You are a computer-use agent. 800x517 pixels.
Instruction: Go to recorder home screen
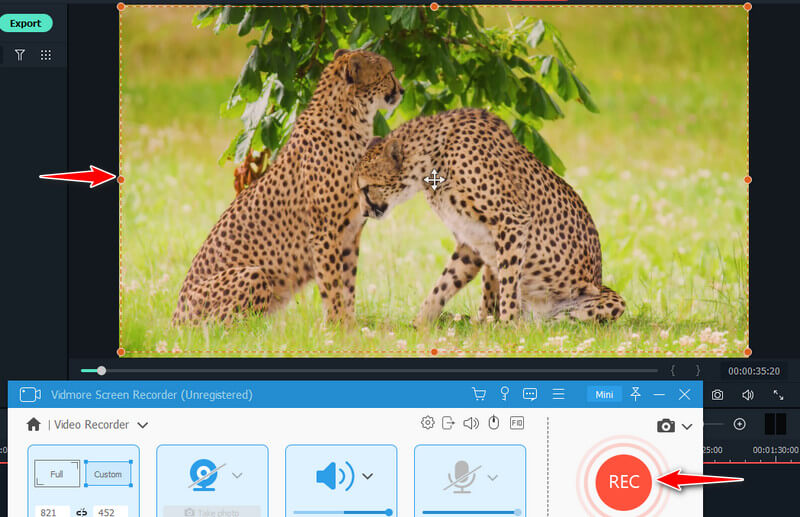tap(34, 424)
